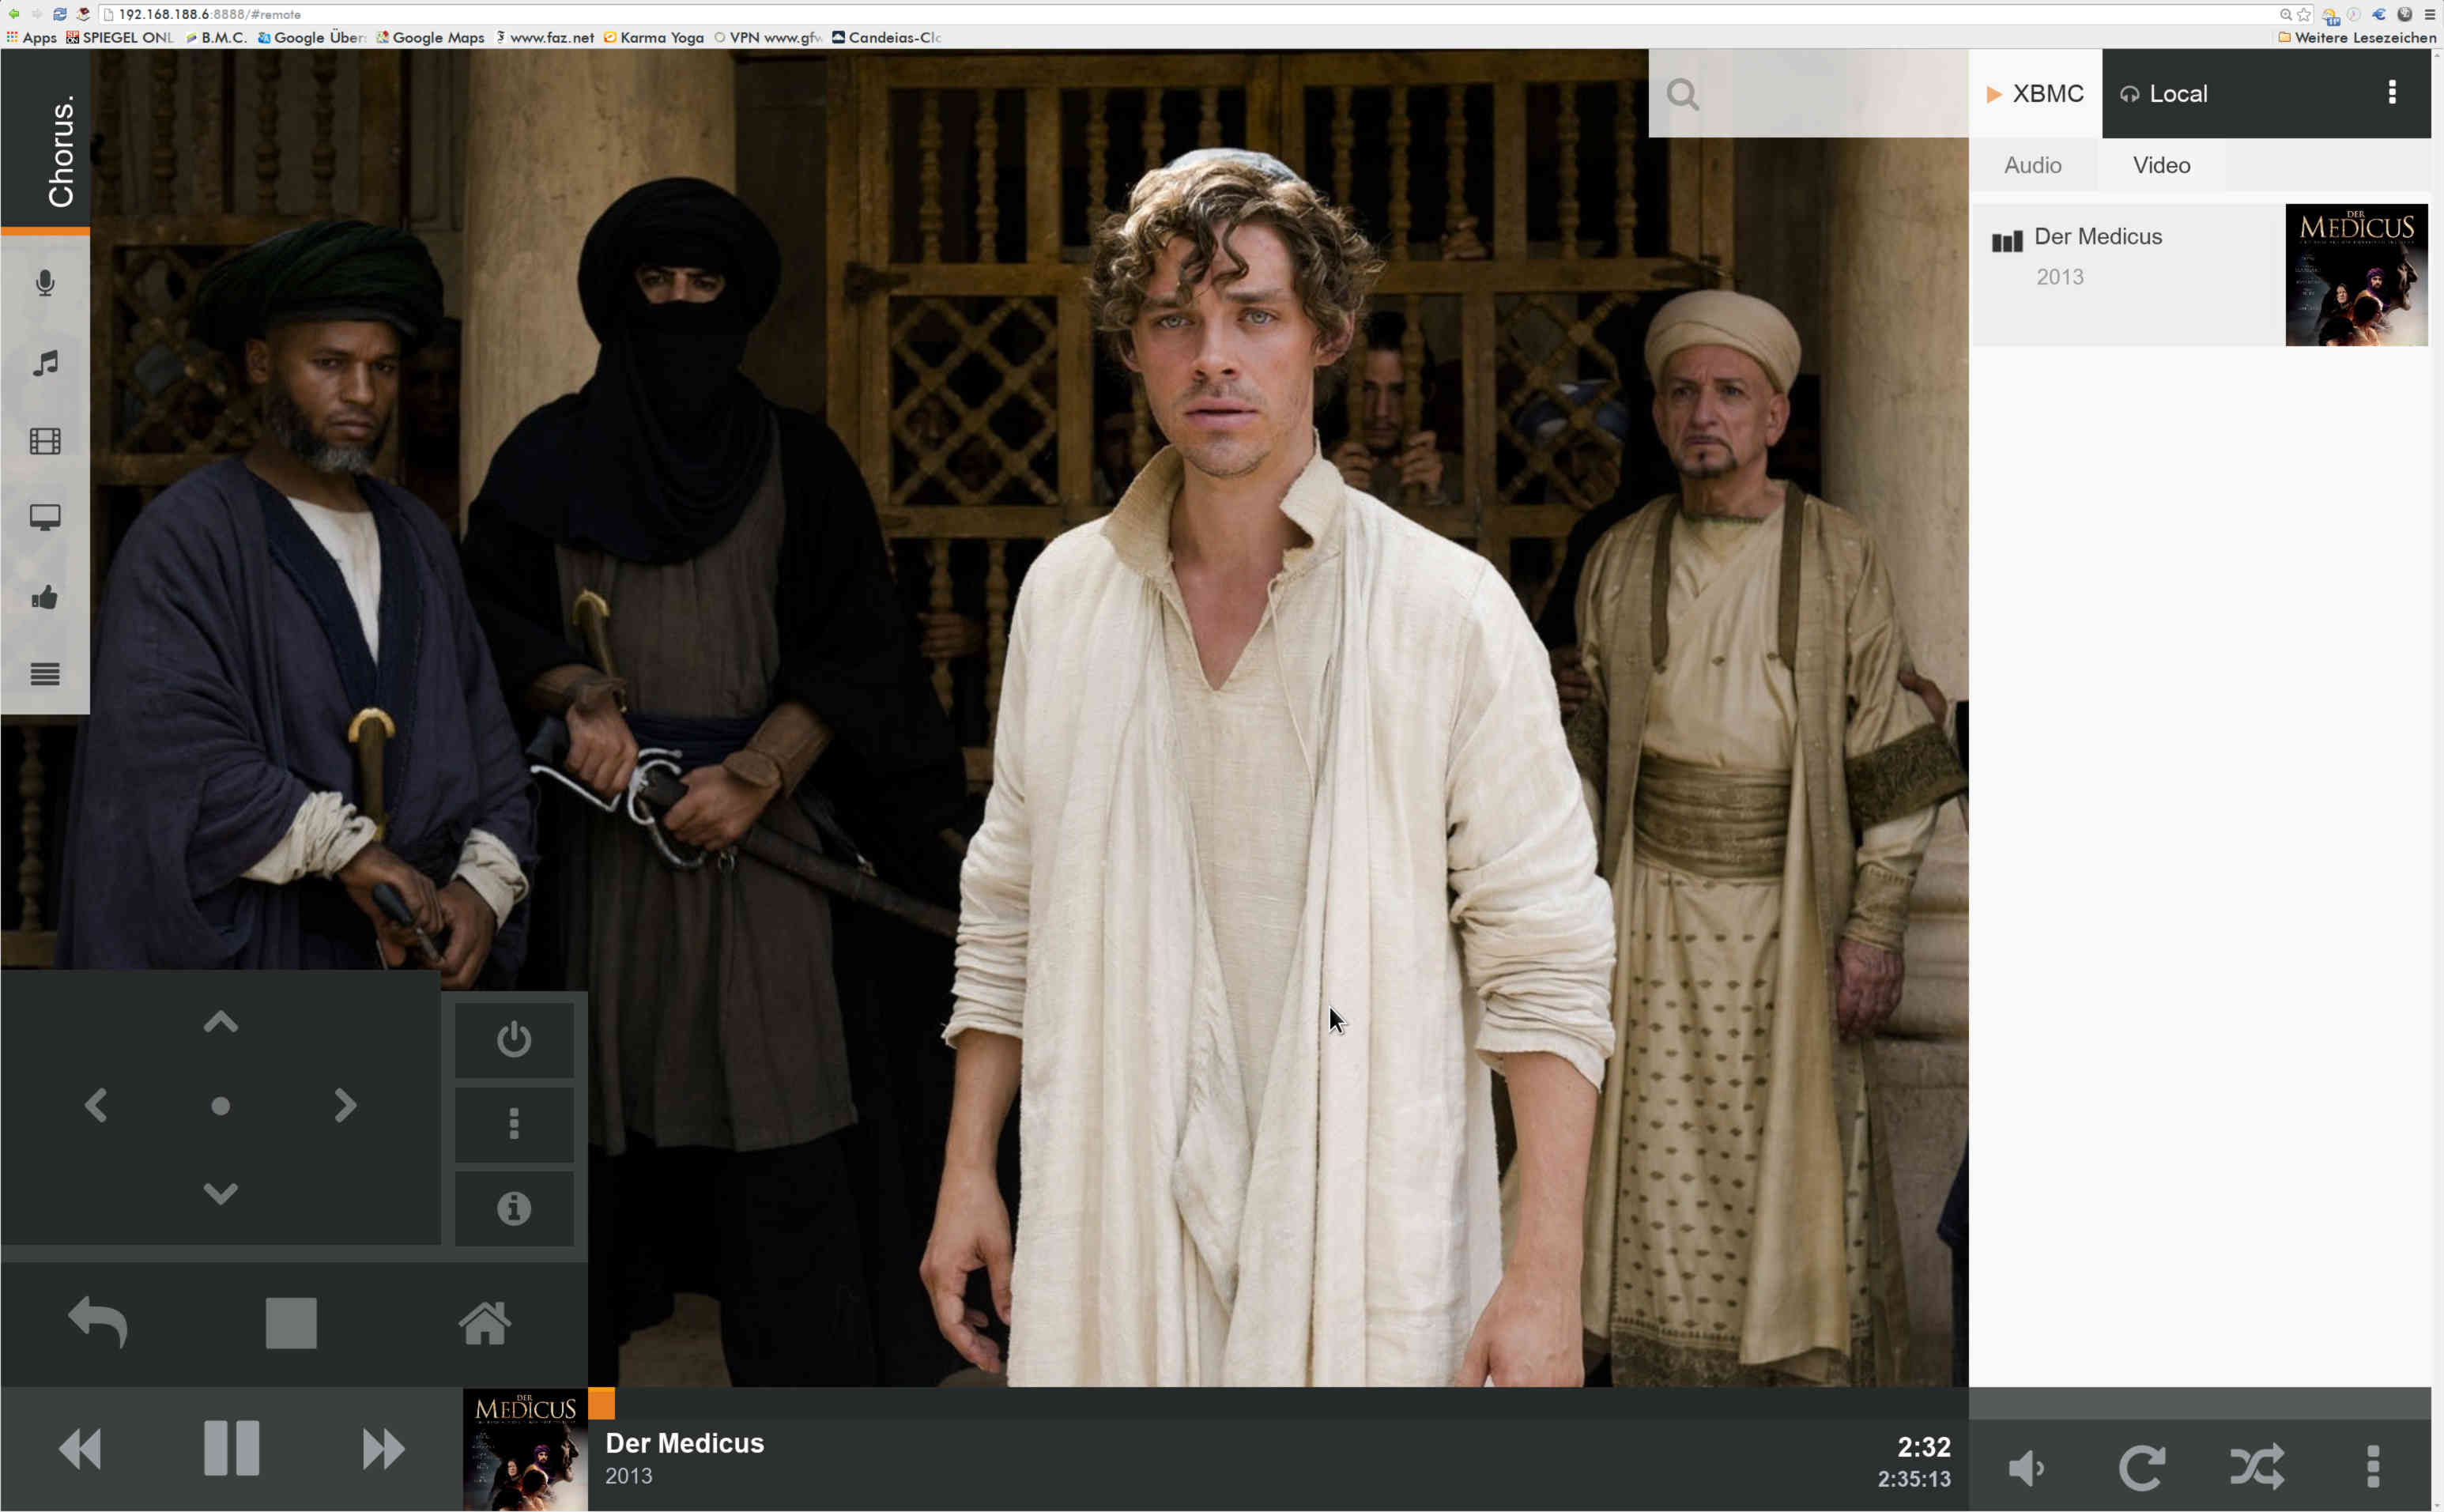Click the right arrow on remote pad

click(345, 1105)
